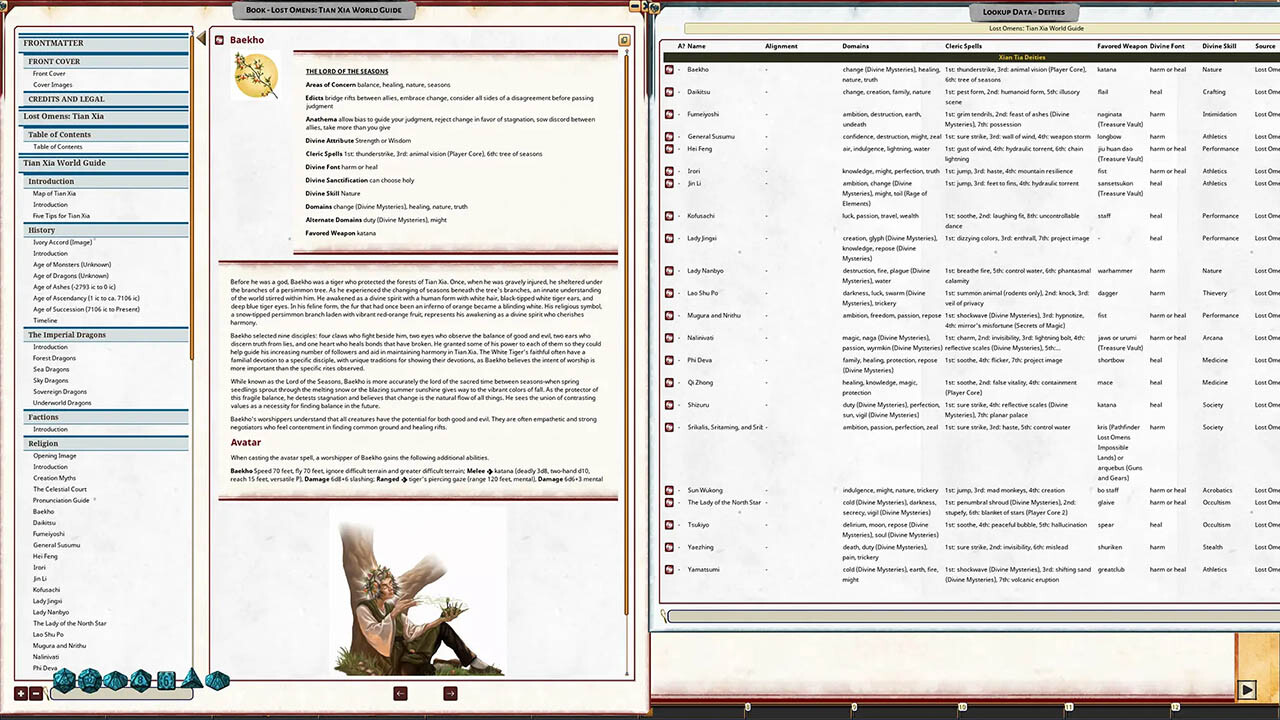Viewport: 1280px width, 720px height.
Task: Collapse the History section header
Action: tap(41, 230)
